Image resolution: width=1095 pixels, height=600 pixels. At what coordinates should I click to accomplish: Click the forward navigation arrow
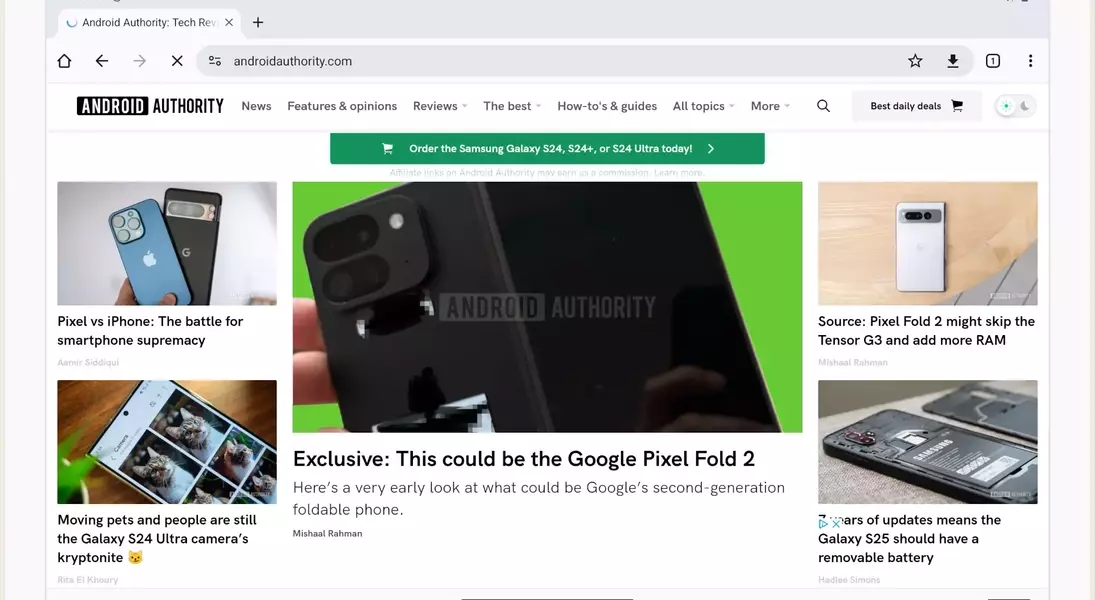pos(140,61)
